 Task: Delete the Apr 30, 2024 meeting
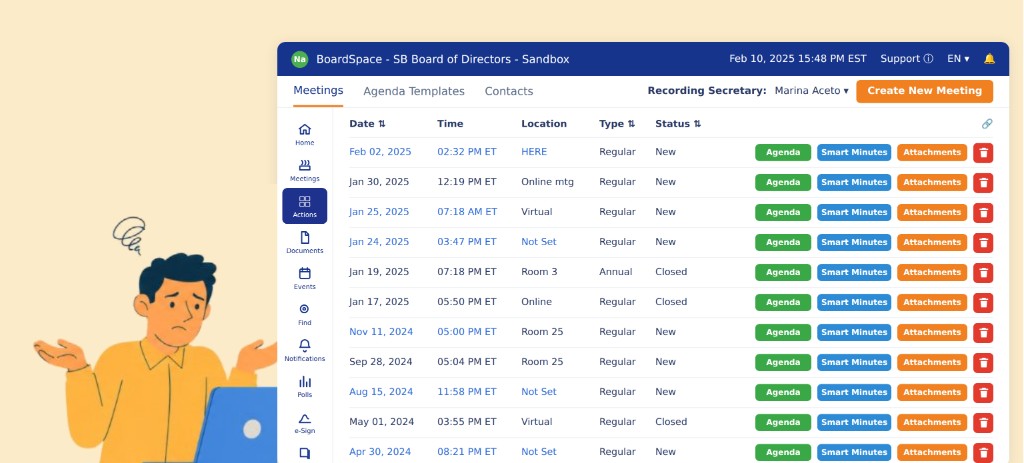coord(983,453)
